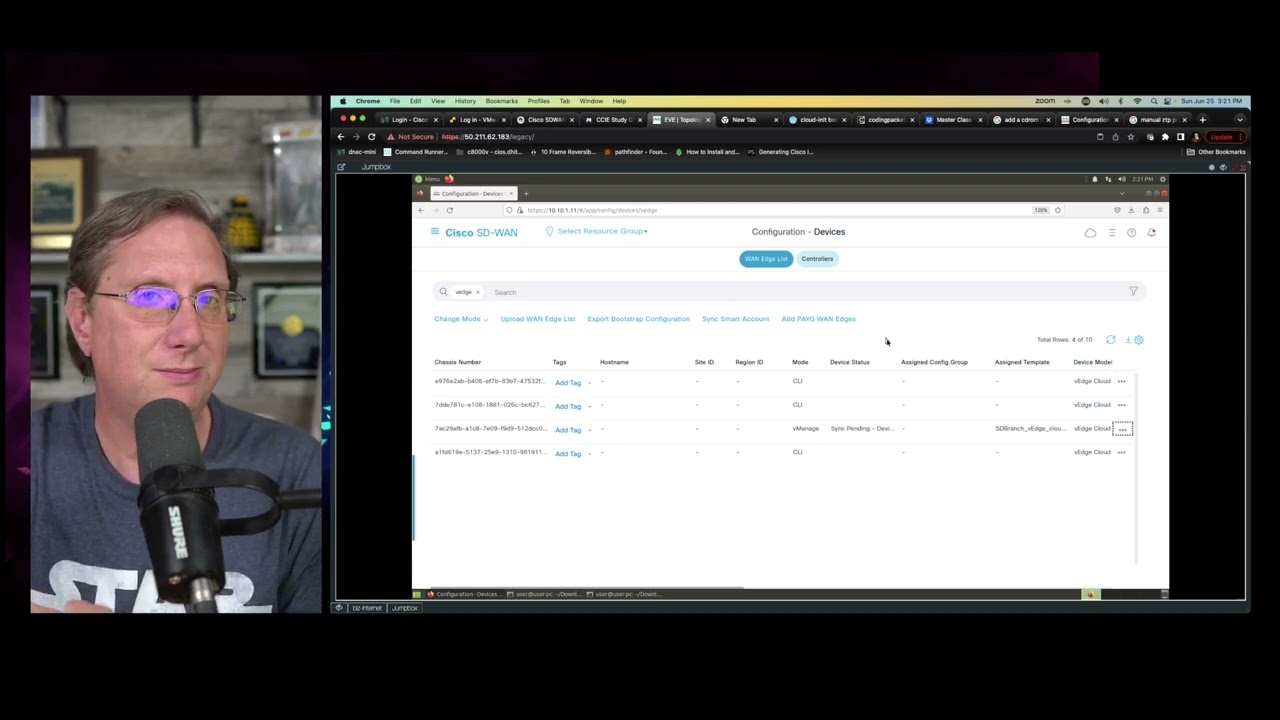Viewport: 1280px width, 720px height.
Task: Expand tag dropdown for a1fd619e row
Action: [589, 453]
